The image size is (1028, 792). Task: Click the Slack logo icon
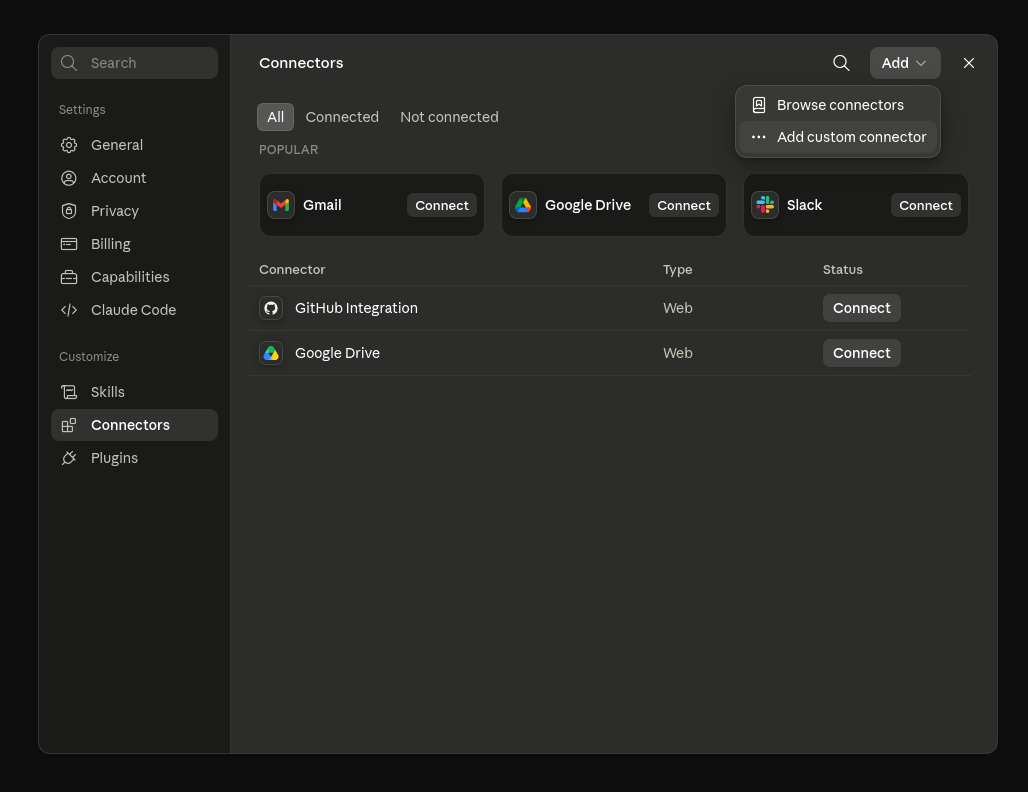coord(764,205)
